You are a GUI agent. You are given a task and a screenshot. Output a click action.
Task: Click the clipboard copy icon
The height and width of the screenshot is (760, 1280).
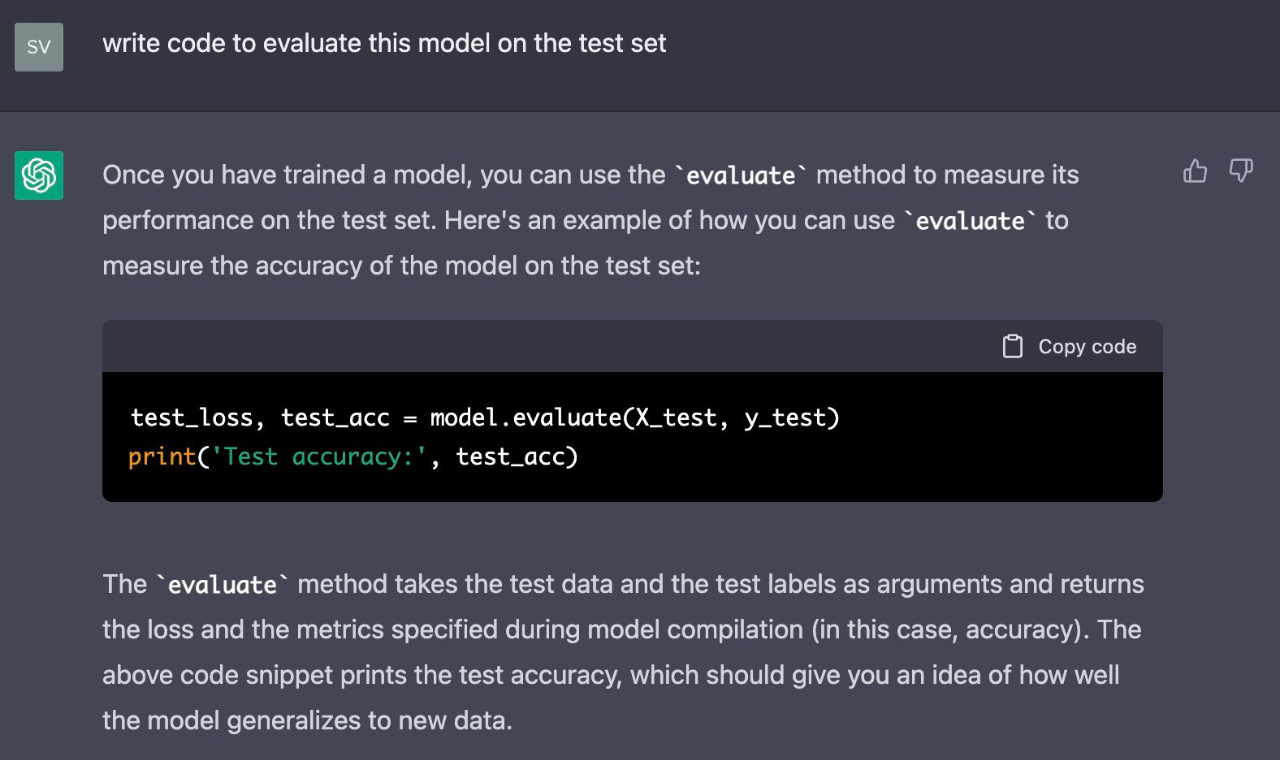pos(1013,346)
